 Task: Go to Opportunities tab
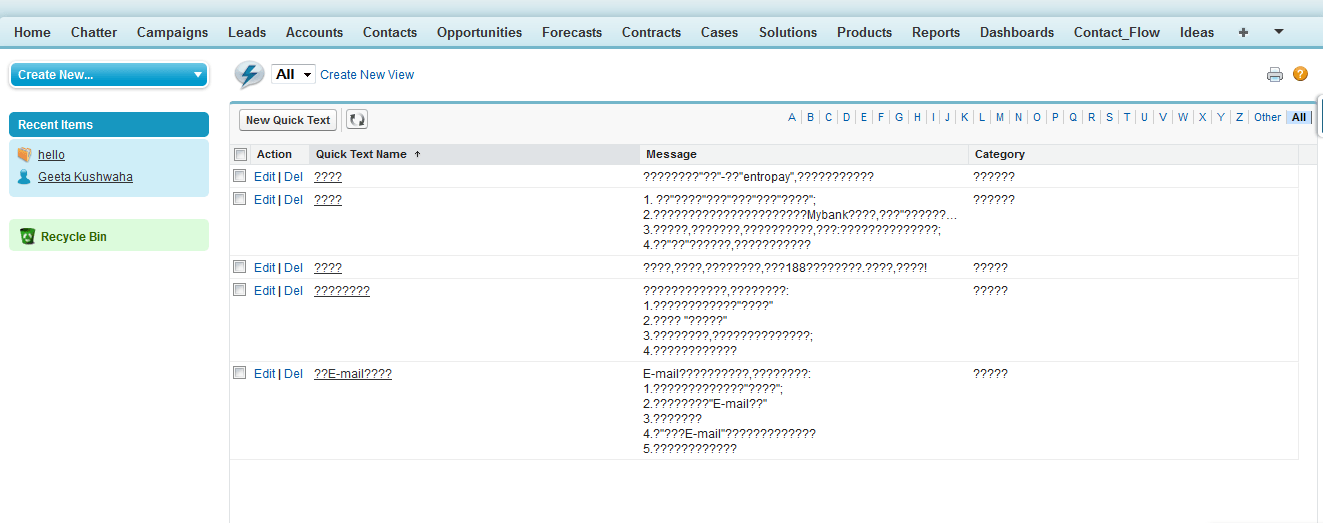tap(479, 32)
